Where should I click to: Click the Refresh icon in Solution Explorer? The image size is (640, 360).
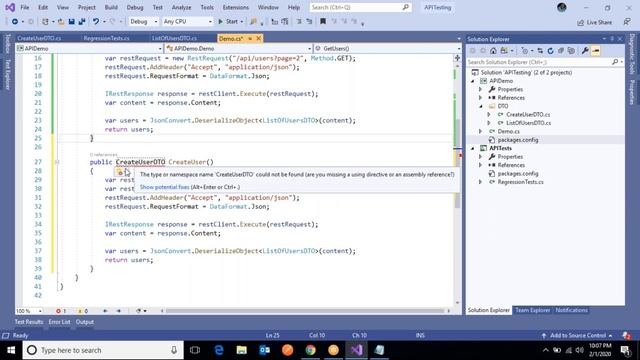pyautogui.click(x=550, y=51)
